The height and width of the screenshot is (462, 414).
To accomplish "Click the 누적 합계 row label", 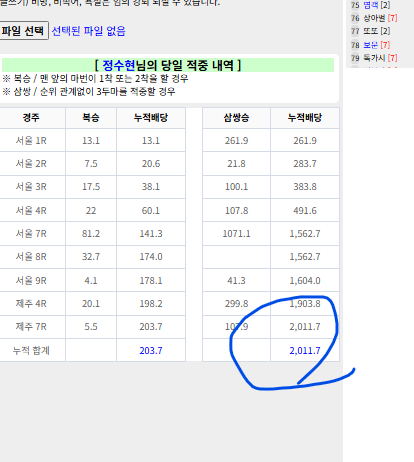I will pos(31,351).
